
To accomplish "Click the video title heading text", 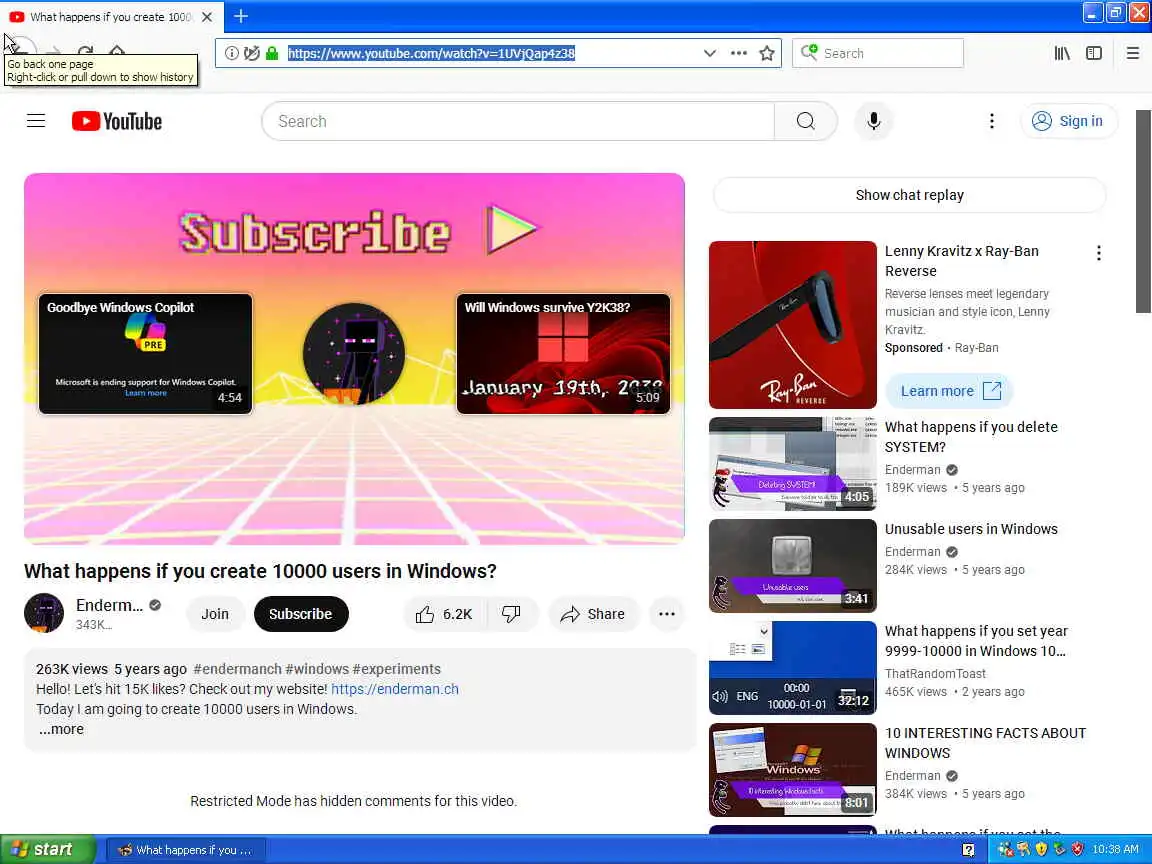I will coord(260,571).
